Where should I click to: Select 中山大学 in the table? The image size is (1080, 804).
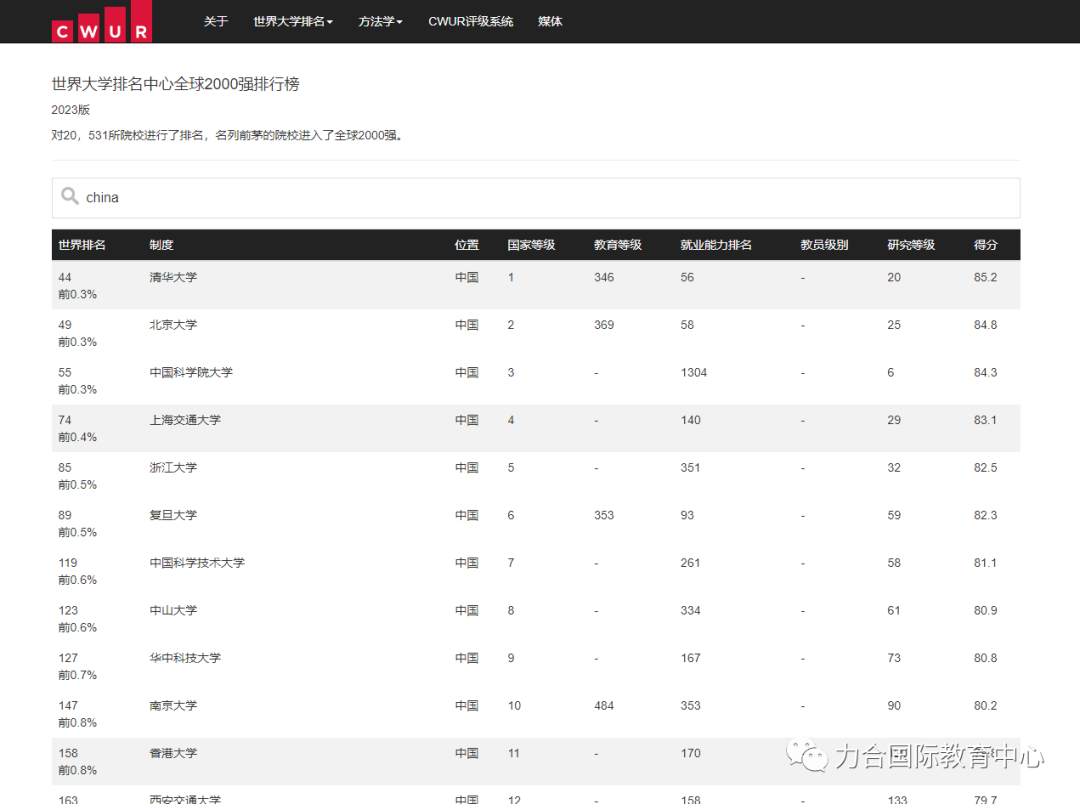(173, 610)
